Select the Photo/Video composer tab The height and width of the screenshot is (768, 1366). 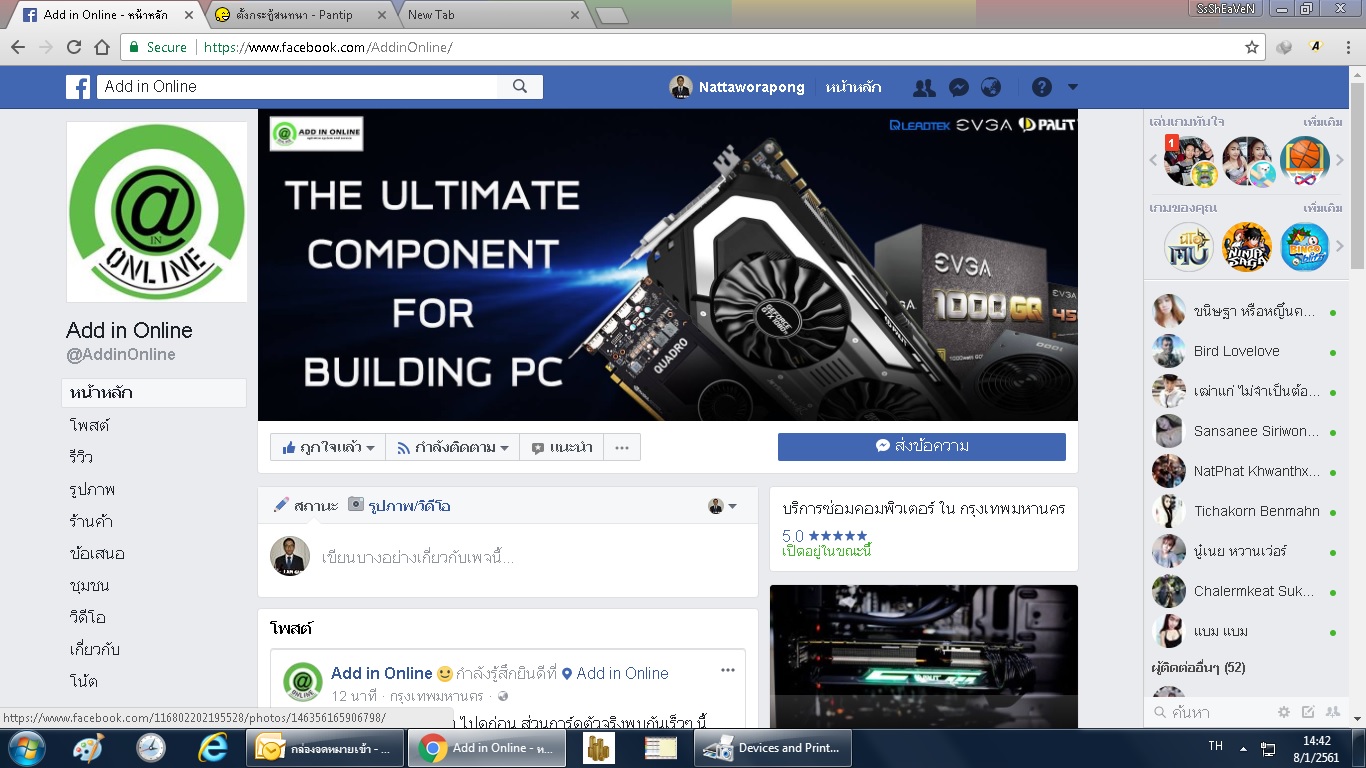tap(399, 506)
